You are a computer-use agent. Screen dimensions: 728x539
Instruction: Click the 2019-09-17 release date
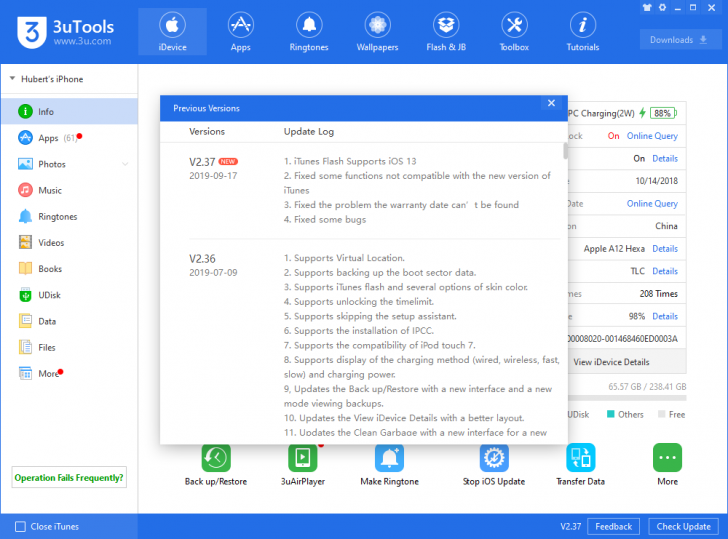pos(213,176)
